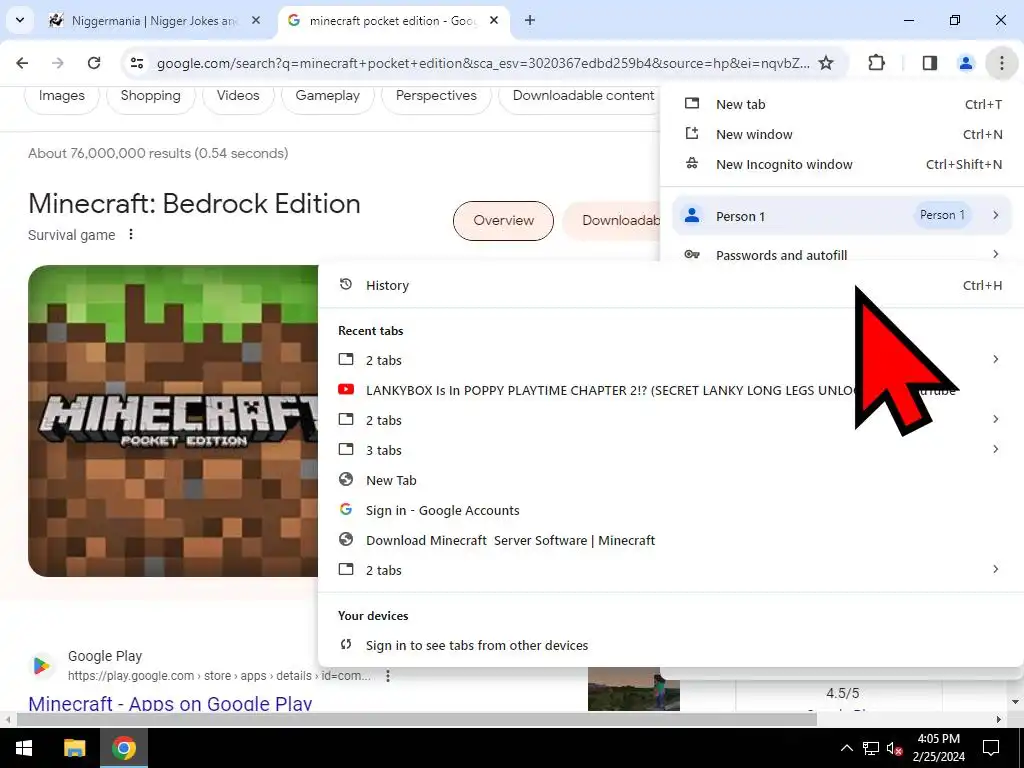Reopen Sign in - Google Accounts entry
This screenshot has width=1024, height=768.
pos(670,510)
